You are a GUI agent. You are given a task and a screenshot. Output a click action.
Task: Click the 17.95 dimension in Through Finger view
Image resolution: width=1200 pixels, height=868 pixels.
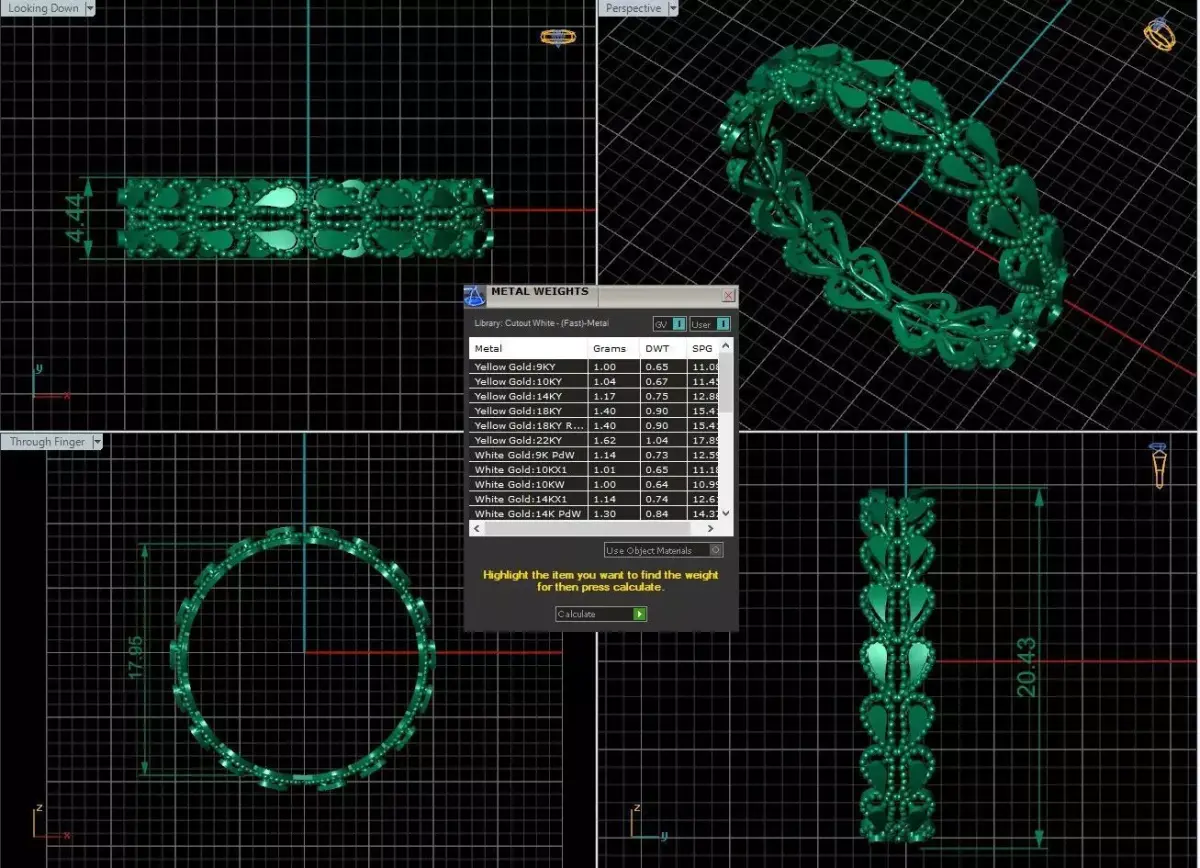click(x=137, y=658)
